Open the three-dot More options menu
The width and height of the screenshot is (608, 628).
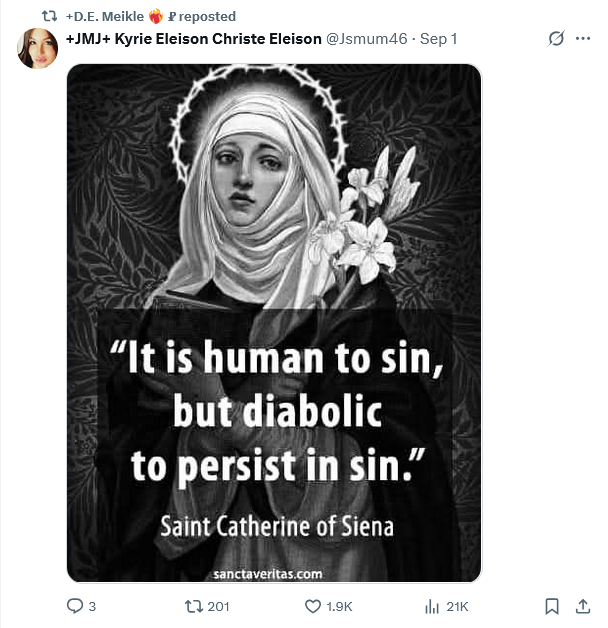pos(583,39)
